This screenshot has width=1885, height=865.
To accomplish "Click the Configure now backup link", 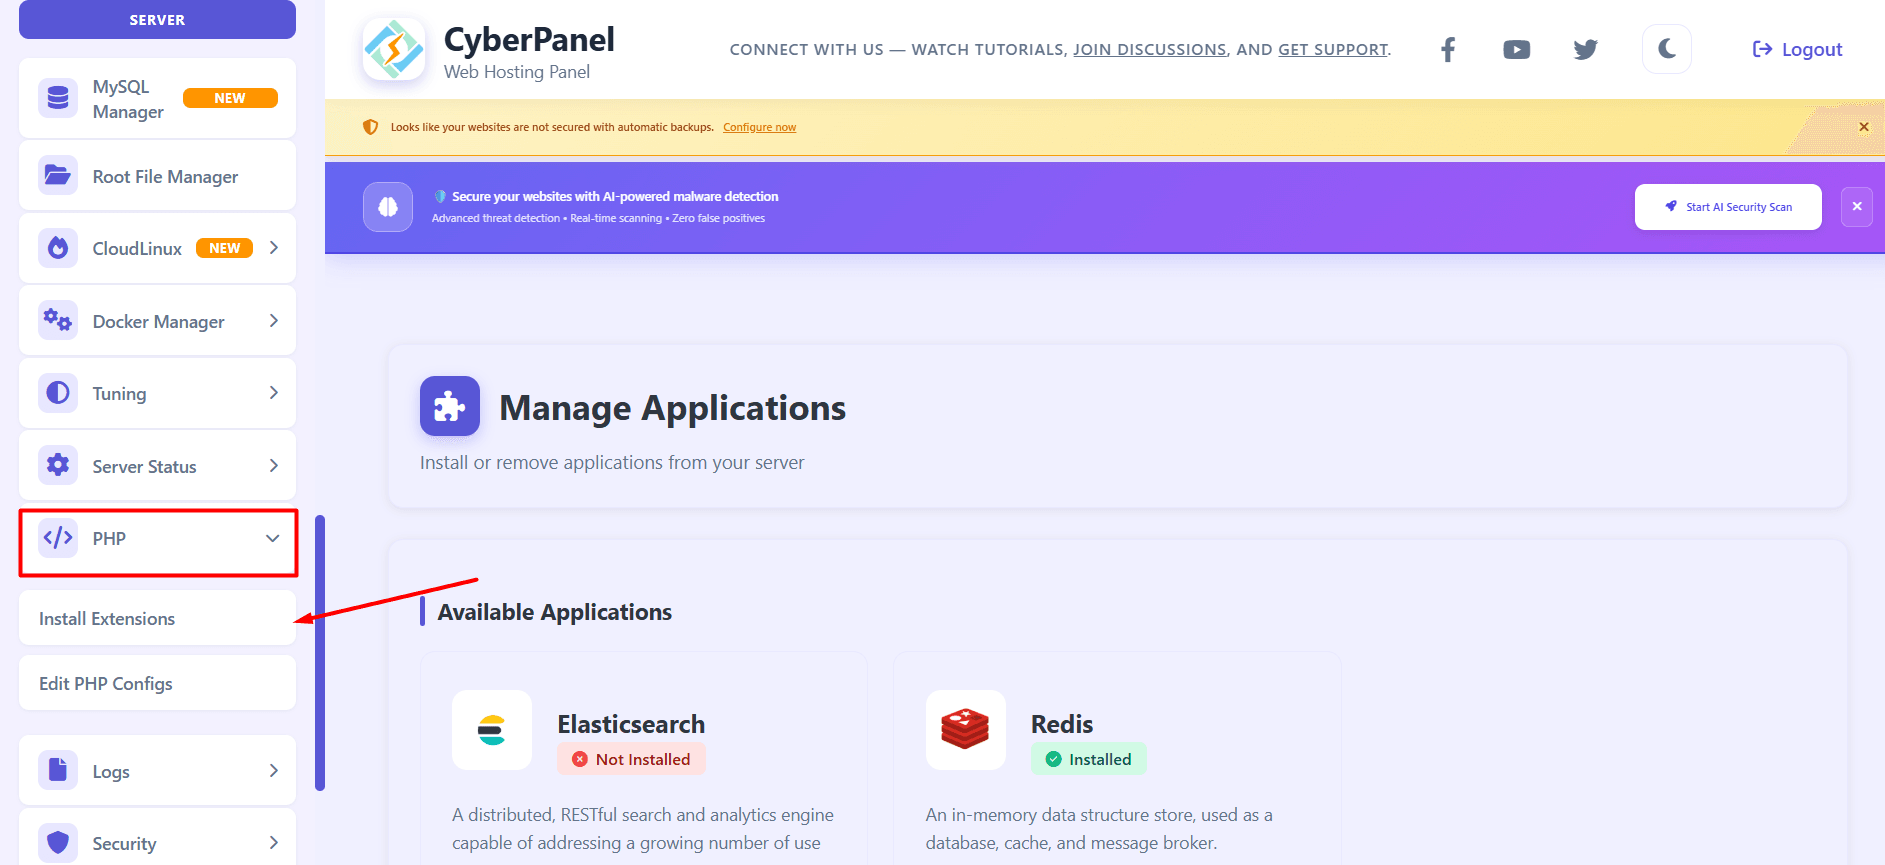I will pos(759,127).
